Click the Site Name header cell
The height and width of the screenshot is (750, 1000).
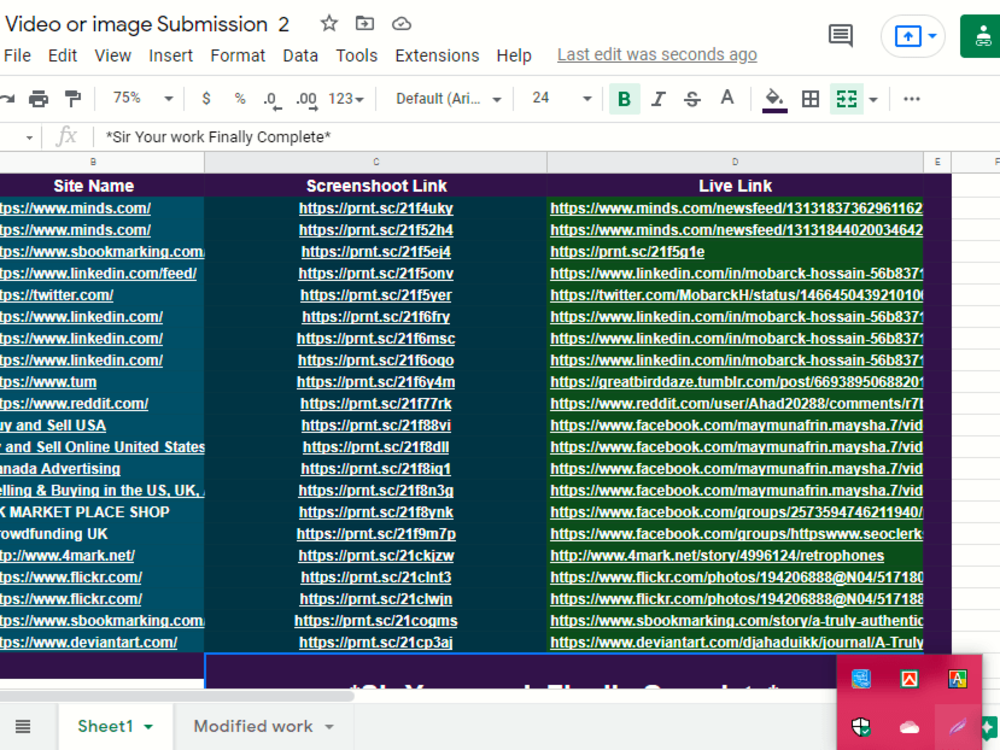tap(94, 186)
